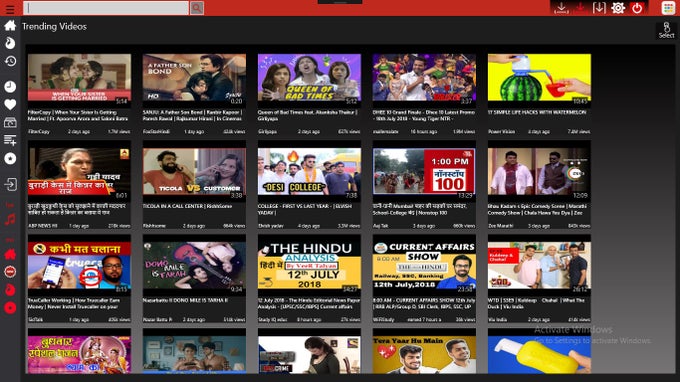Open the yellow soap bar thumbnail
This screenshot has width=680, height=382.
[x=539, y=355]
